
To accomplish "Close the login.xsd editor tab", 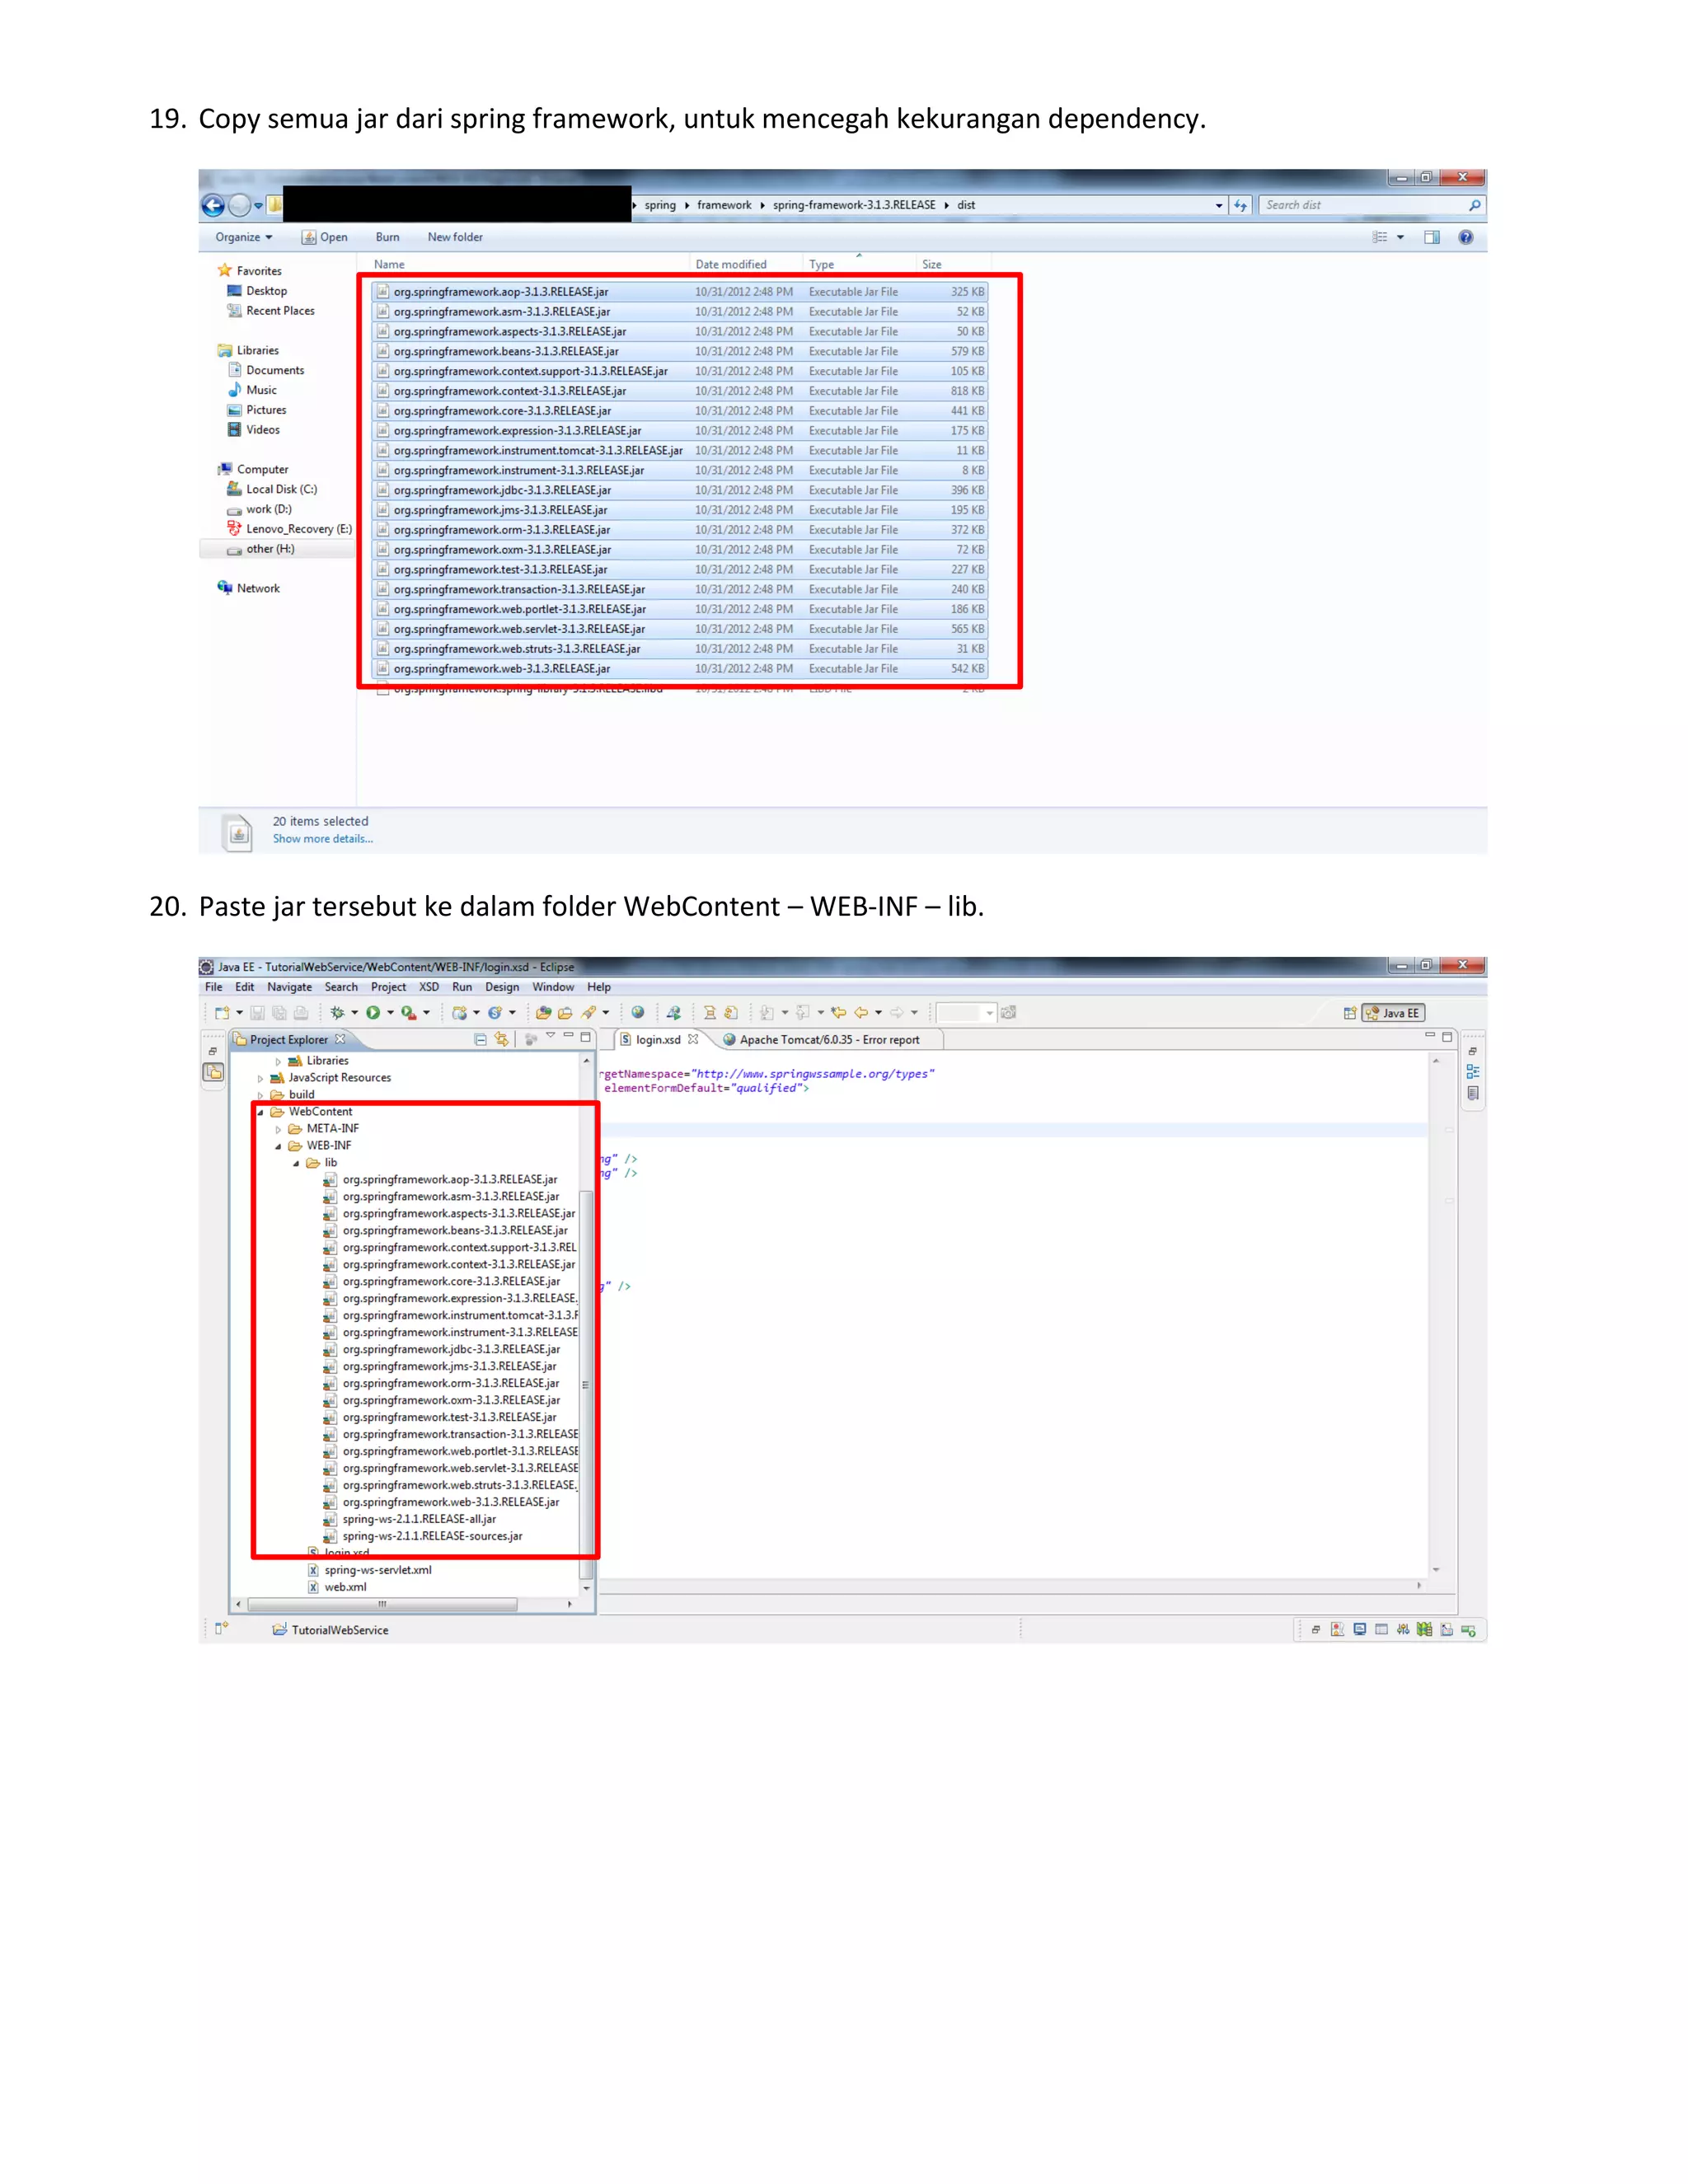I will [693, 1039].
